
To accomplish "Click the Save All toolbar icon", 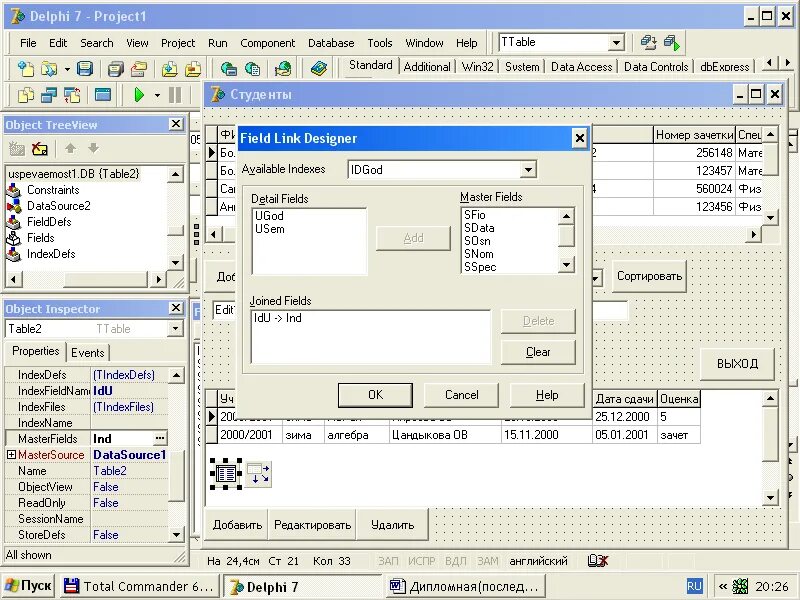I will (x=116, y=68).
